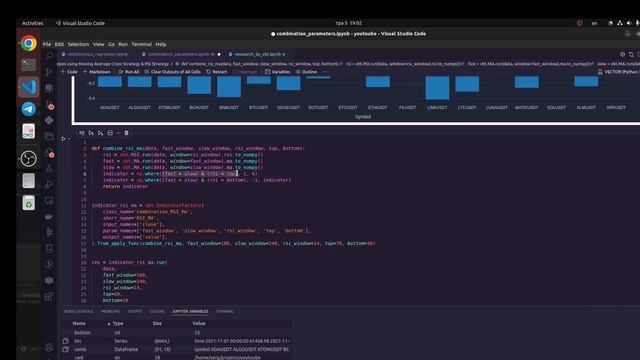
Task: Open the 'en' keyboard layout indicator
Action: [x=594, y=23]
